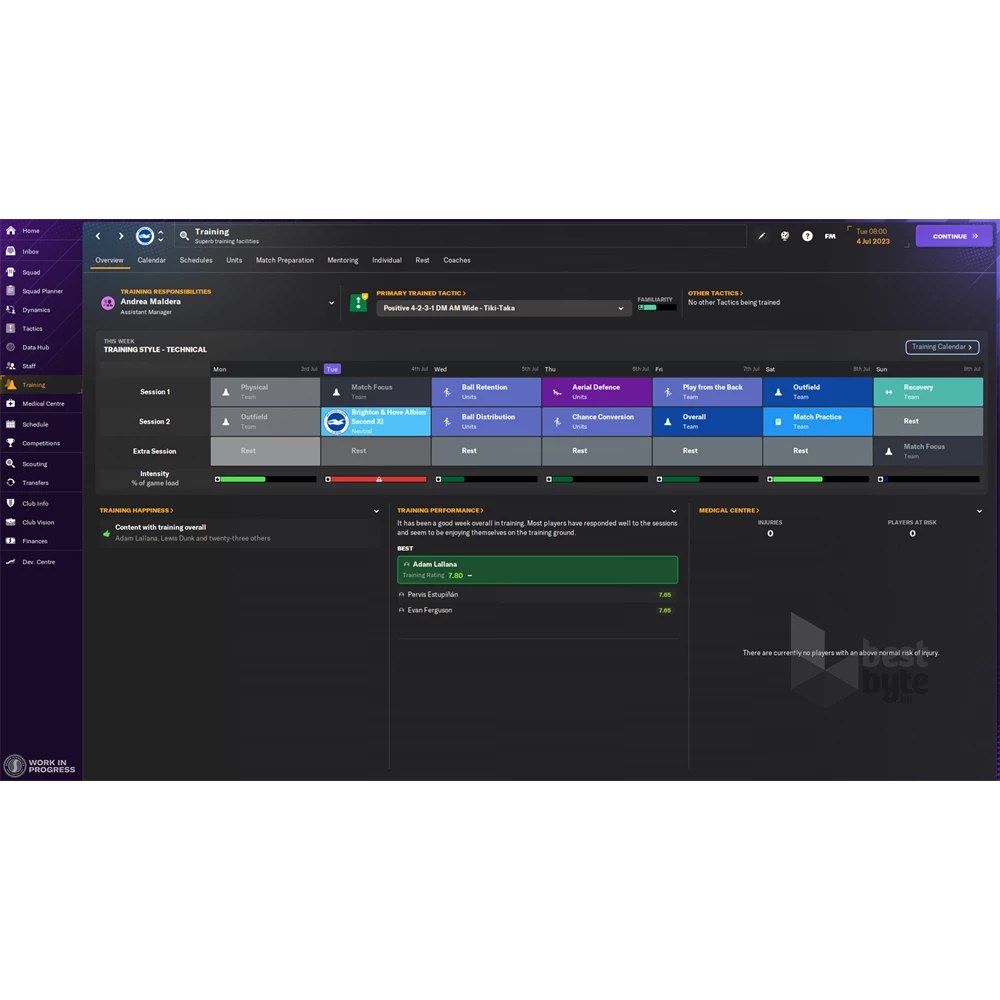
Task: Click Monday's training intensity bar
Action: (266, 479)
